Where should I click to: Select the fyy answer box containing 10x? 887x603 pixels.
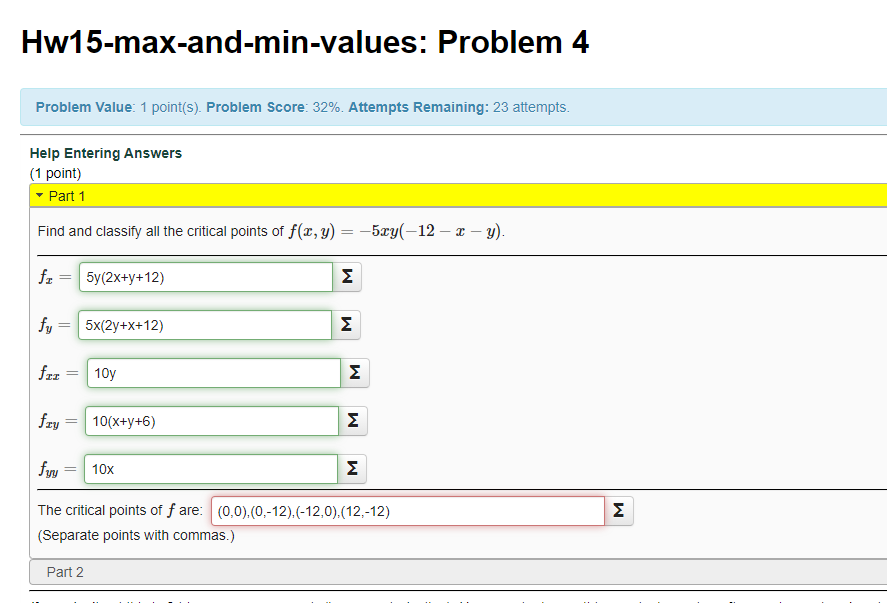click(x=210, y=468)
